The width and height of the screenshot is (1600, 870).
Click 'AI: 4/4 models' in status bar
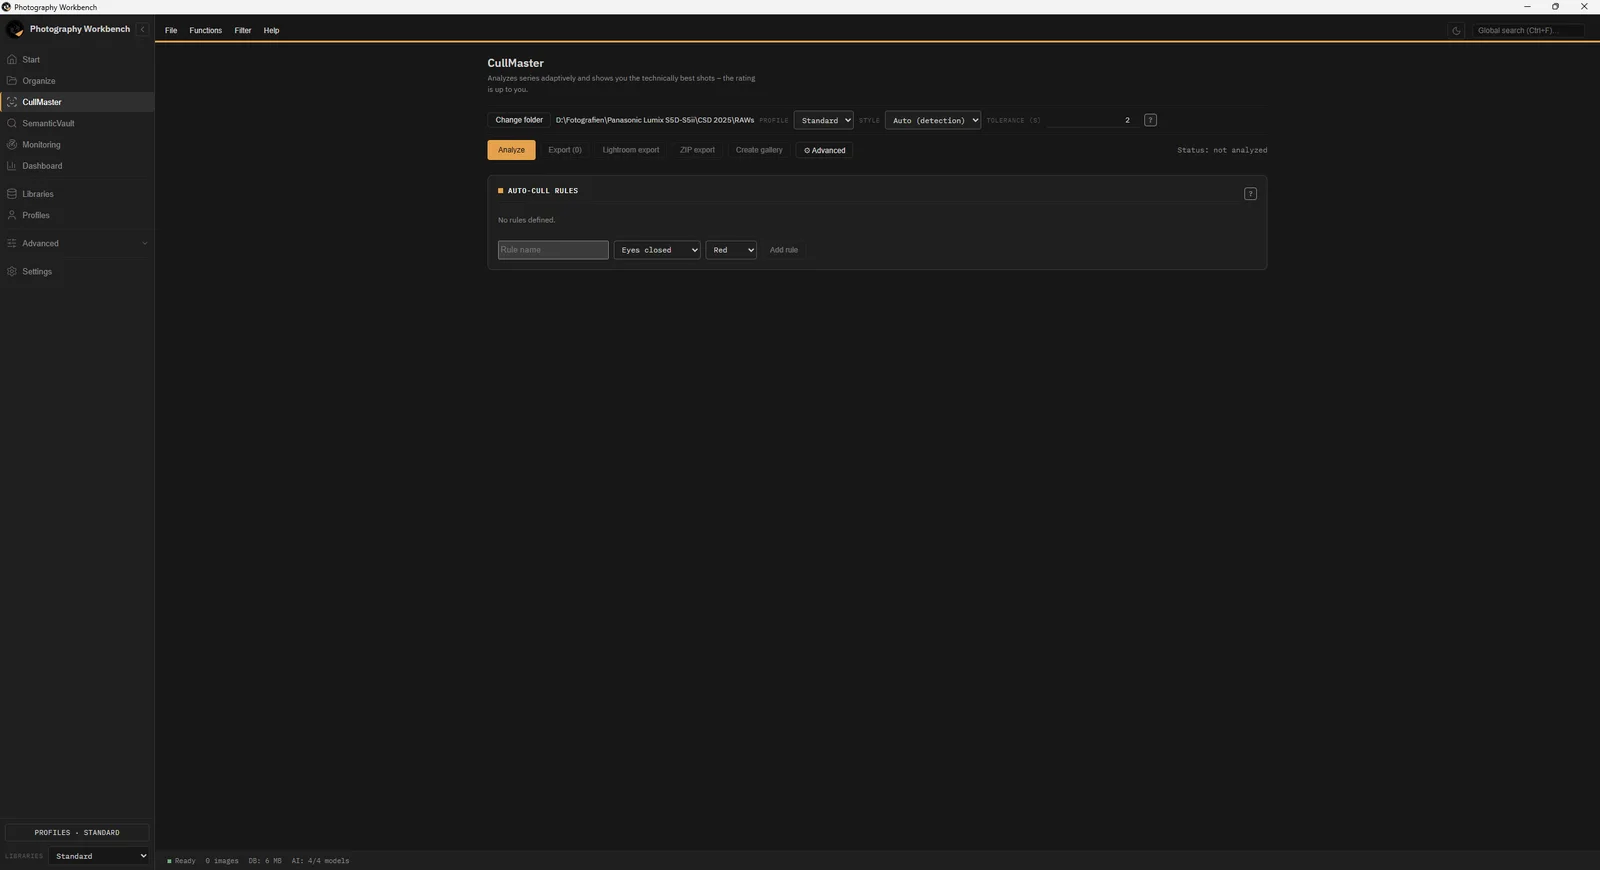pyautogui.click(x=320, y=861)
